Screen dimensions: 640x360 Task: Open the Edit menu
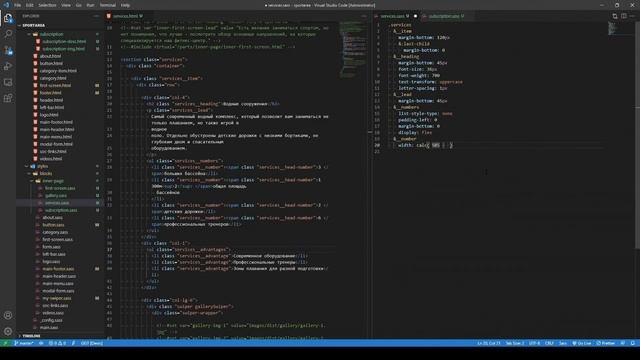tap(29, 5)
